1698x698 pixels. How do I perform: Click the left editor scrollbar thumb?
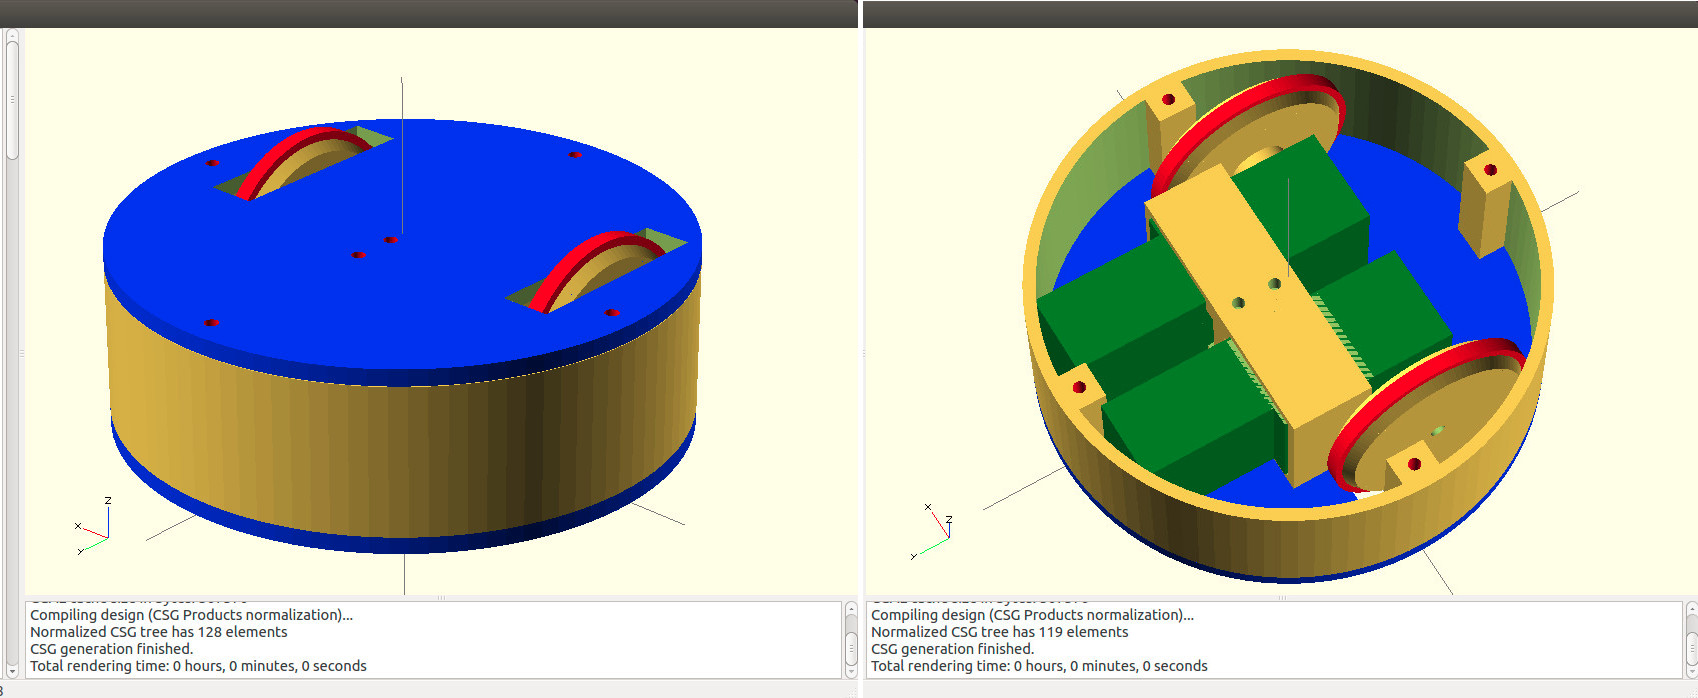[x=12, y=100]
